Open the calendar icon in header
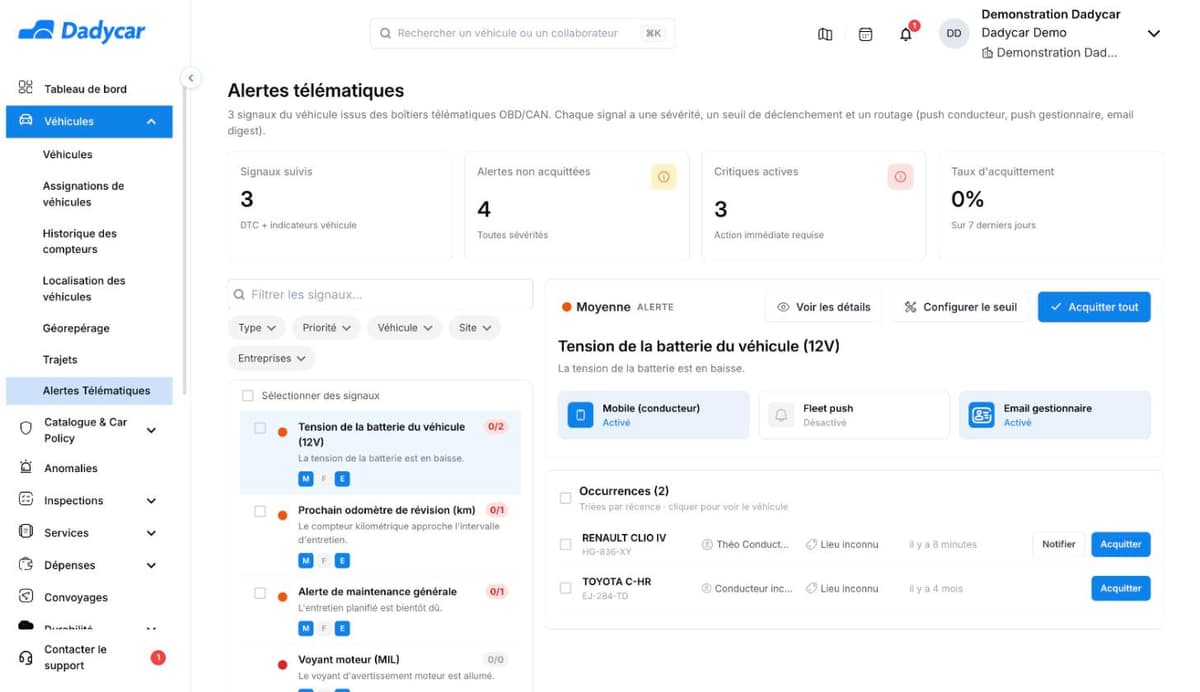The image size is (1200, 692). tap(866, 34)
